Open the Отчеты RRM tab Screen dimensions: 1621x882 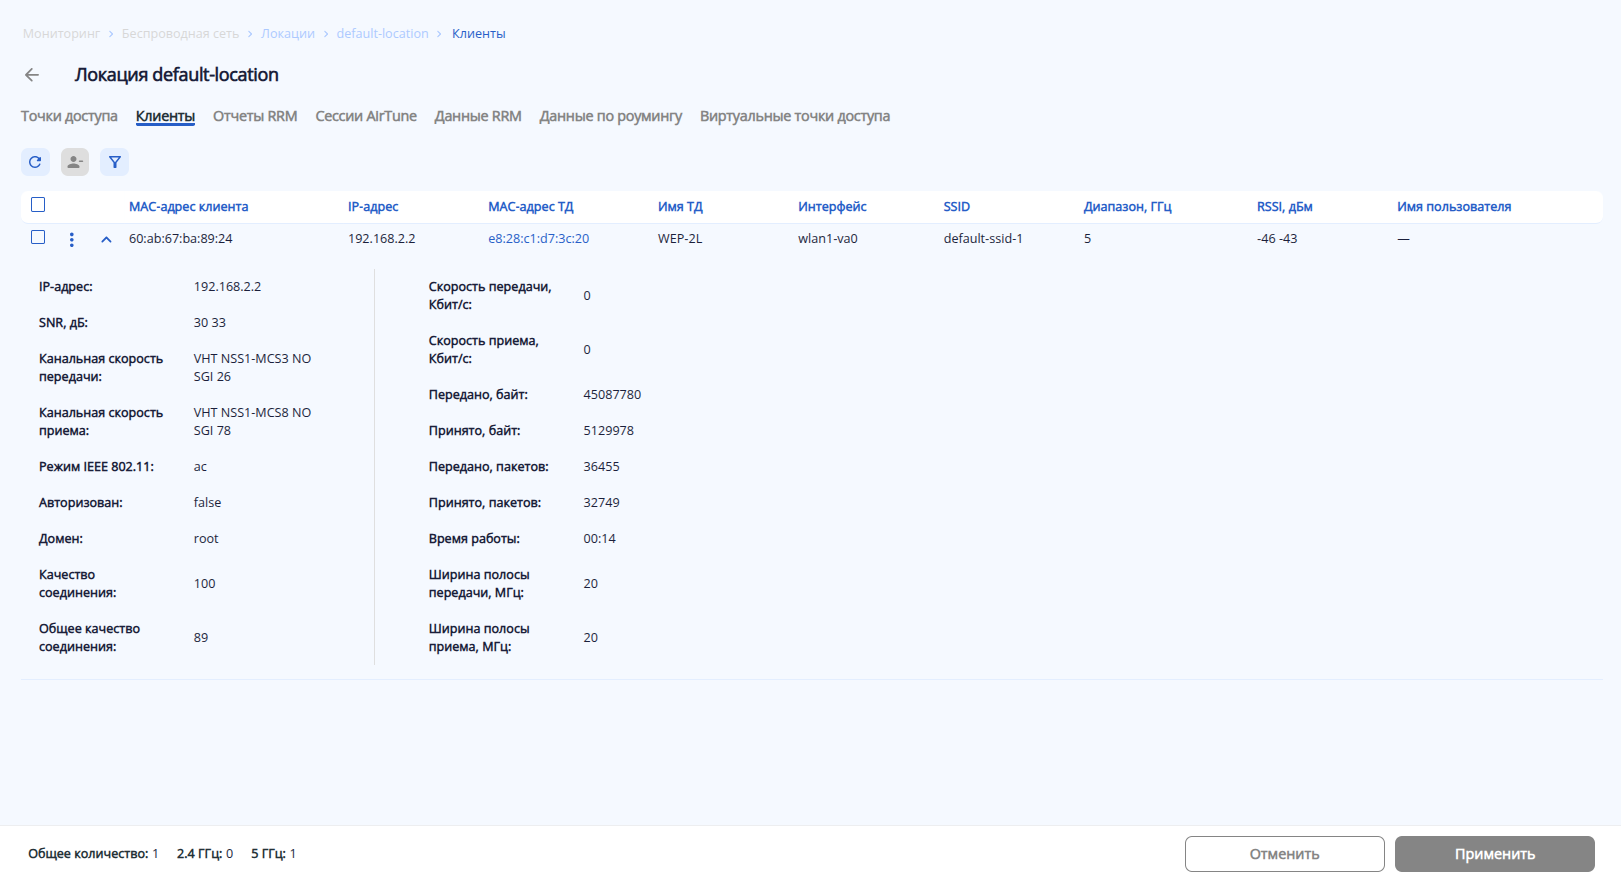click(x=255, y=116)
